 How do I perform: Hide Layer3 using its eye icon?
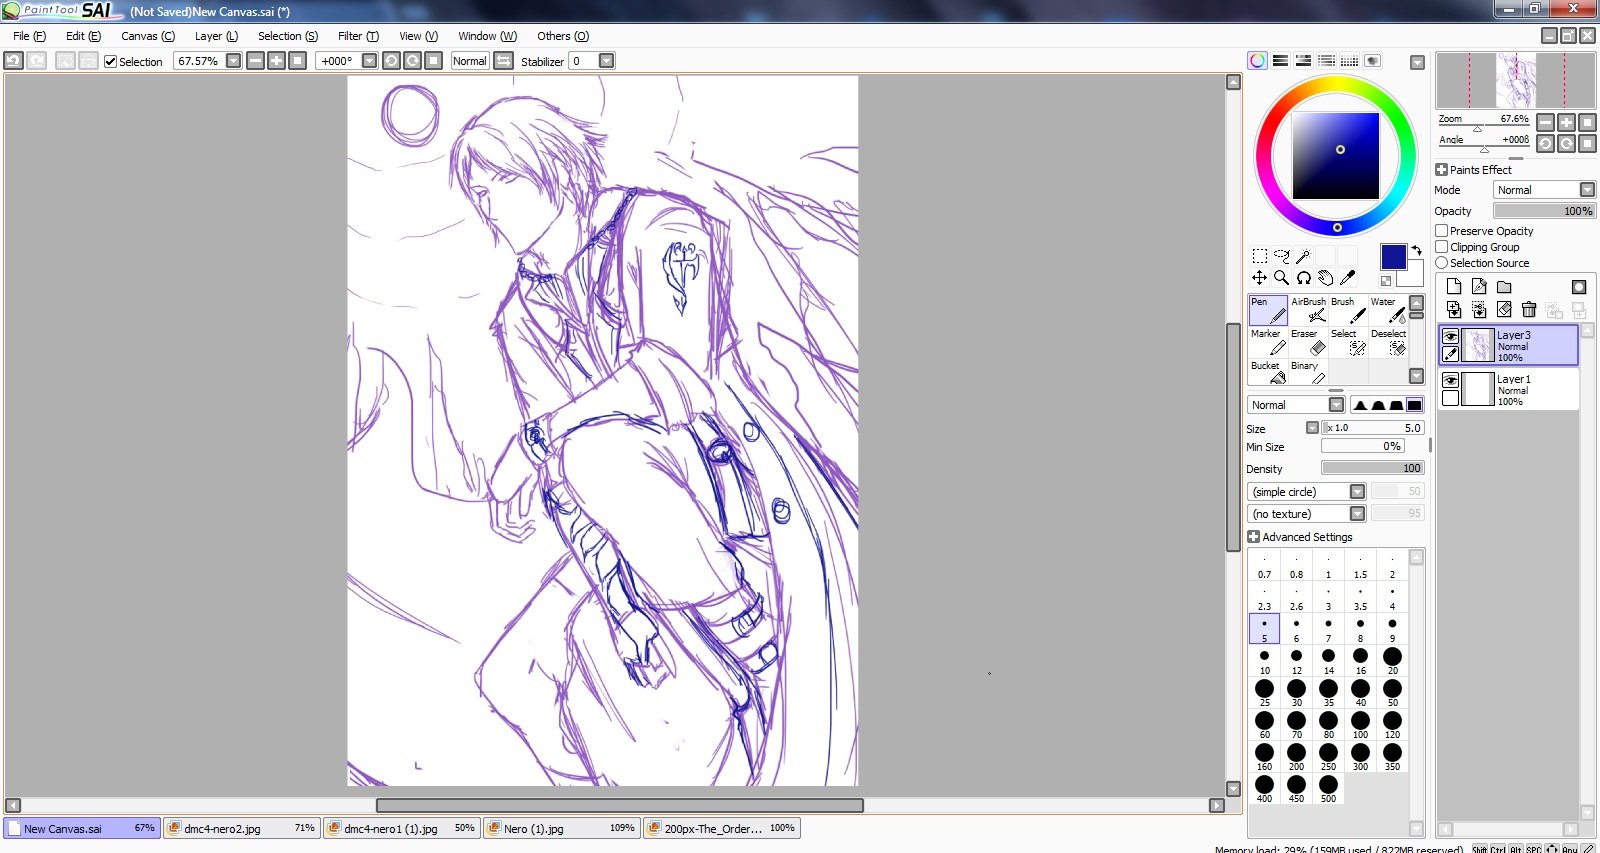[1450, 336]
